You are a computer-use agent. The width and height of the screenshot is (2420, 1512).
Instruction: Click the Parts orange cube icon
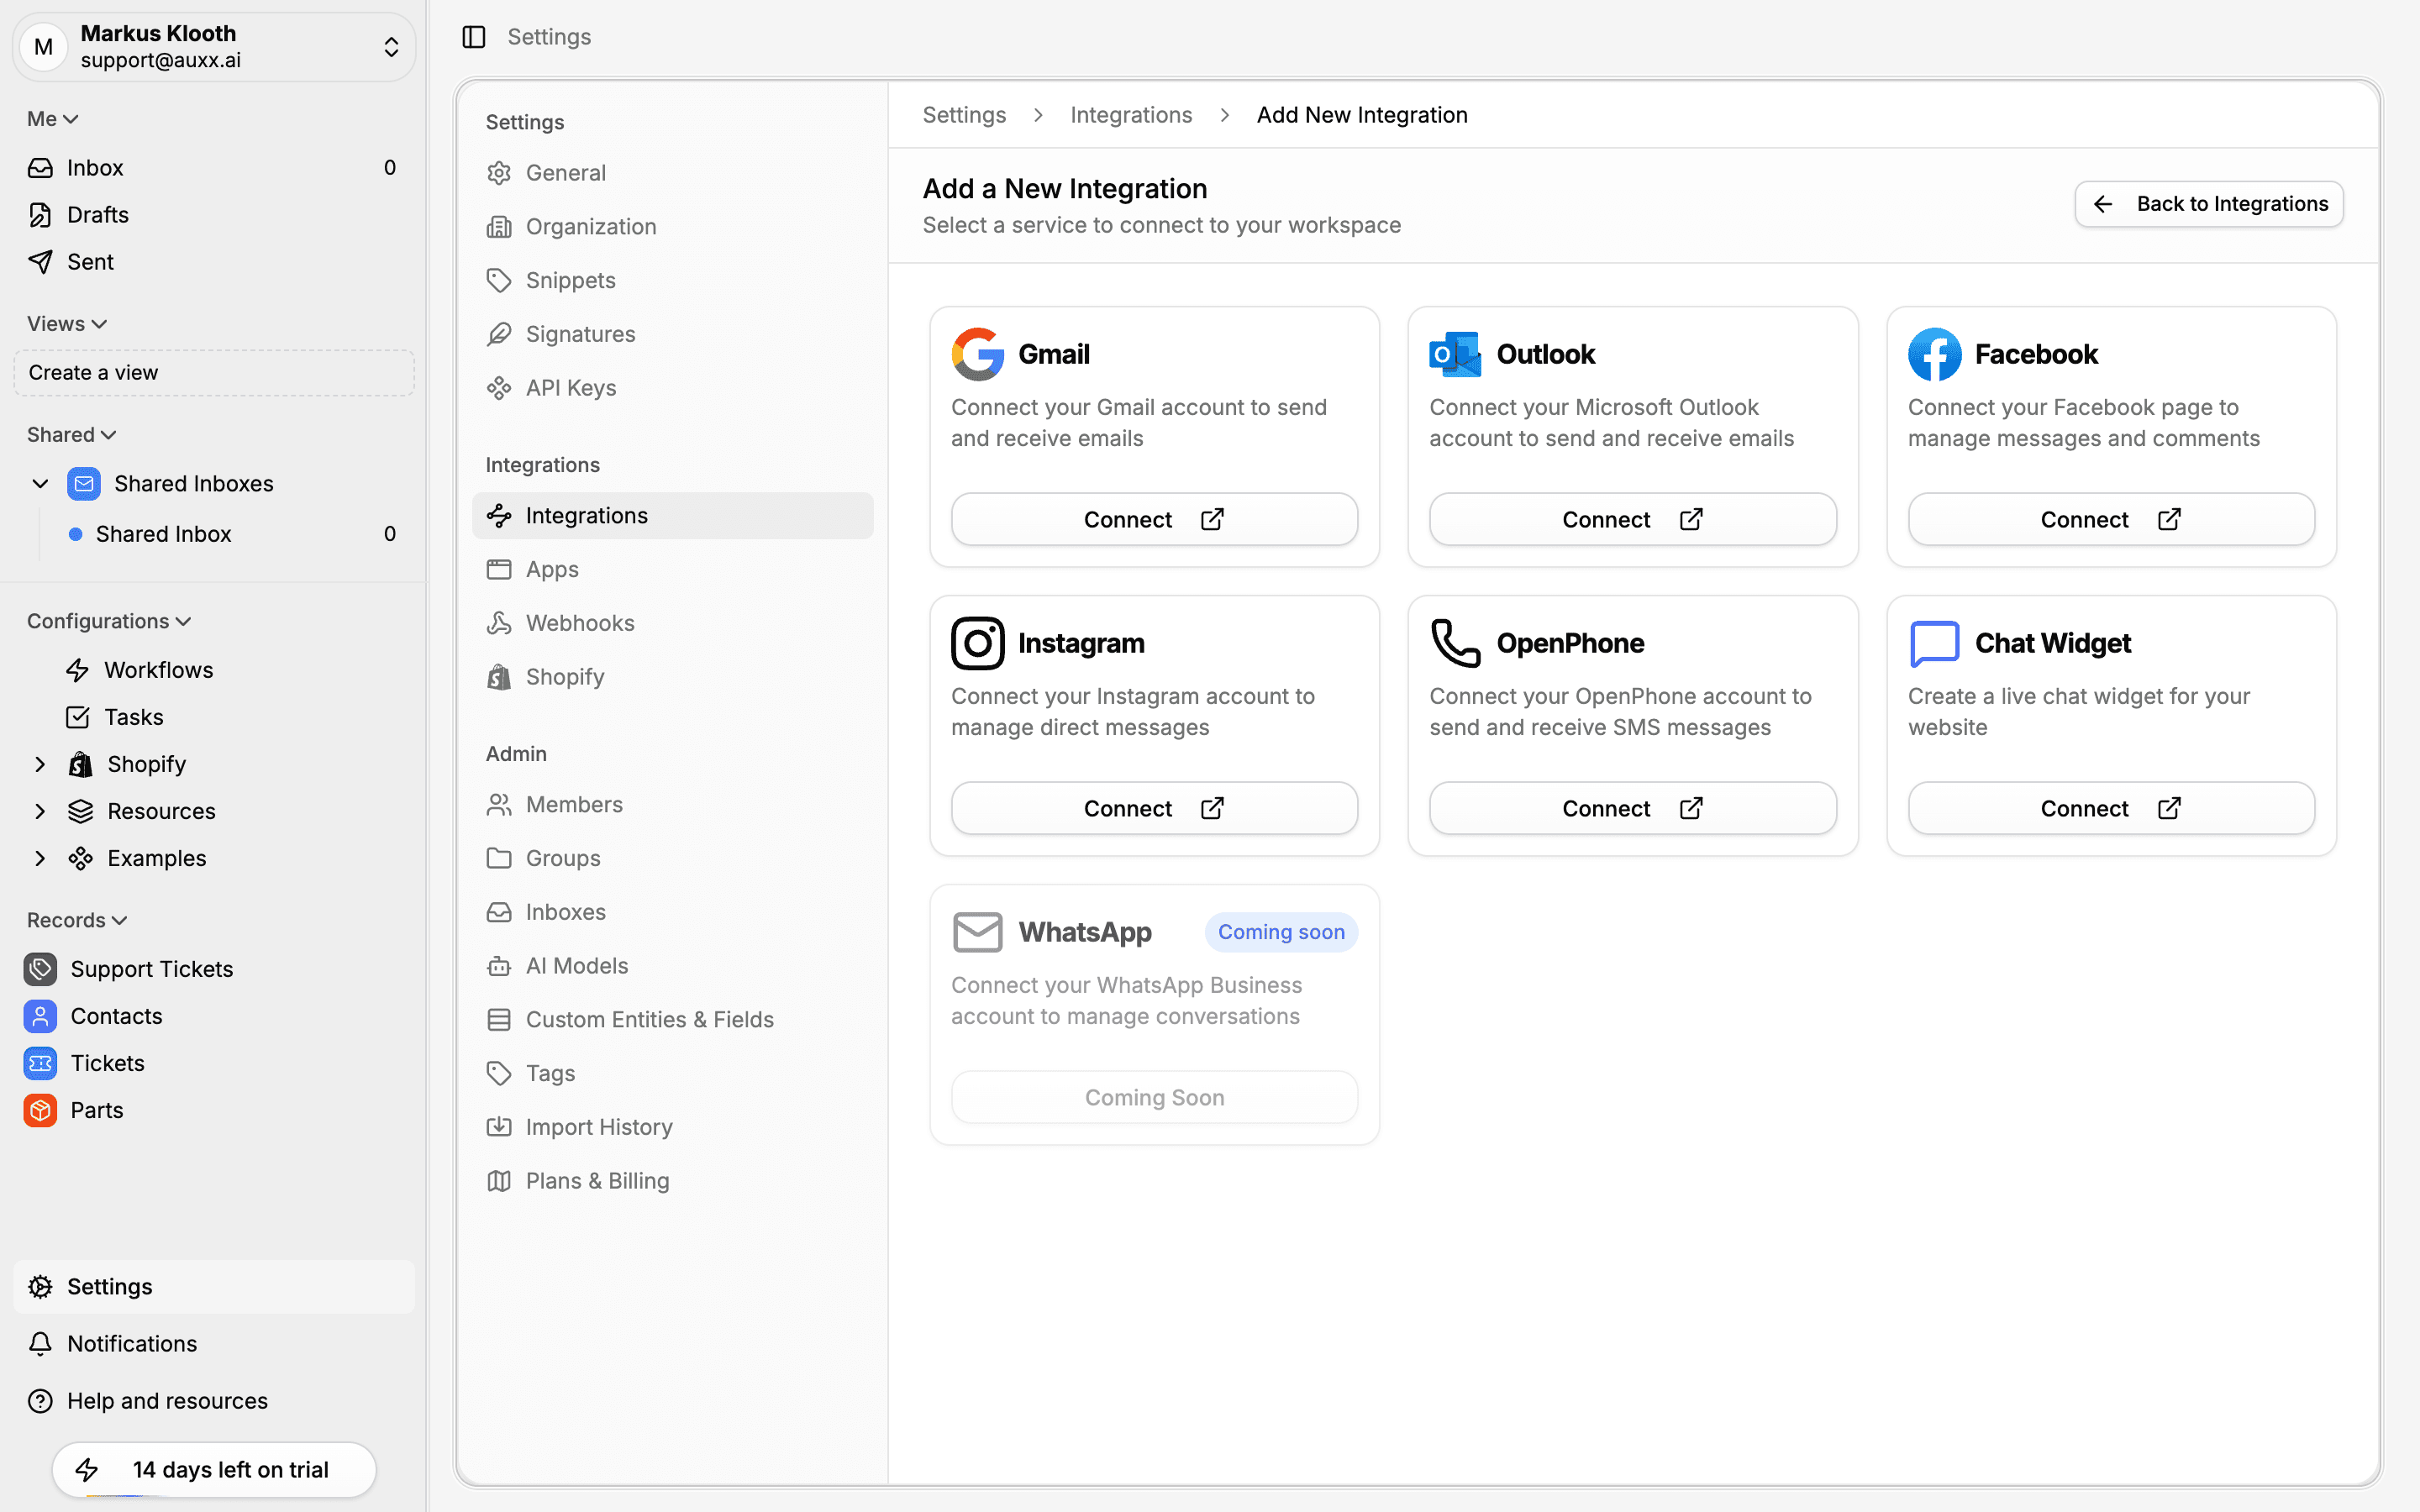[x=40, y=1110]
